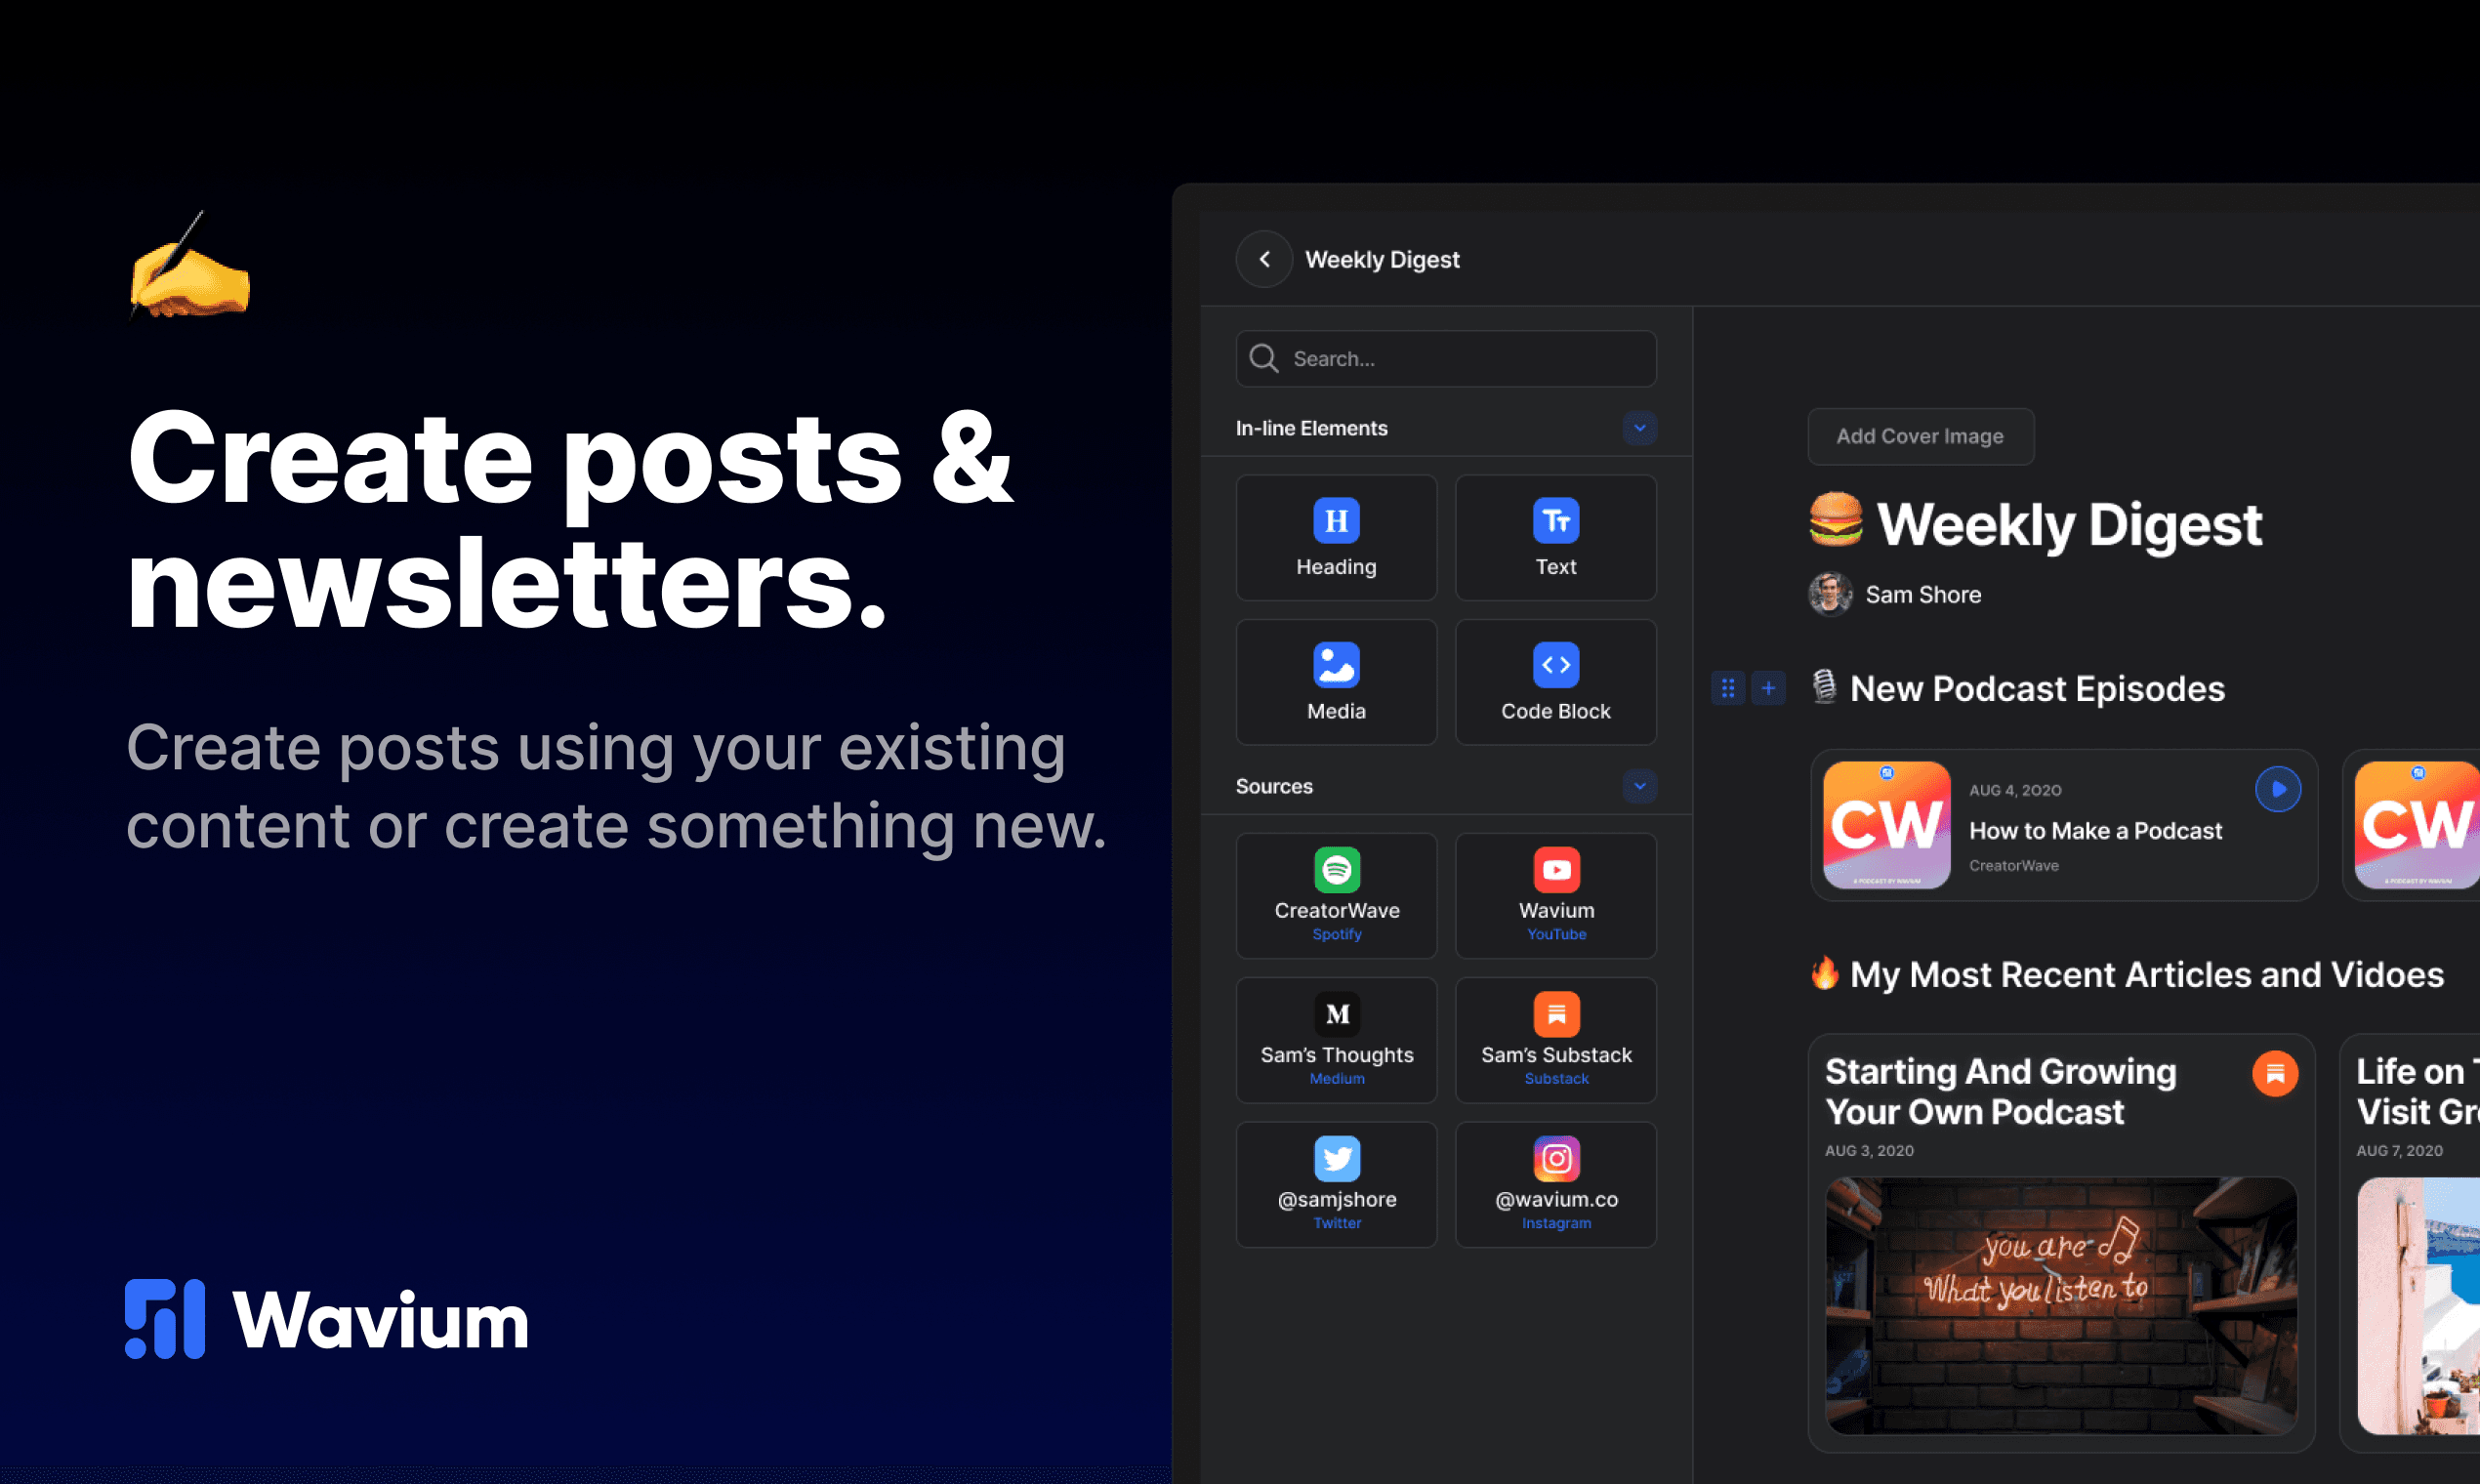
Task: Play the How to Make a Podcast episode
Action: tap(2277, 789)
